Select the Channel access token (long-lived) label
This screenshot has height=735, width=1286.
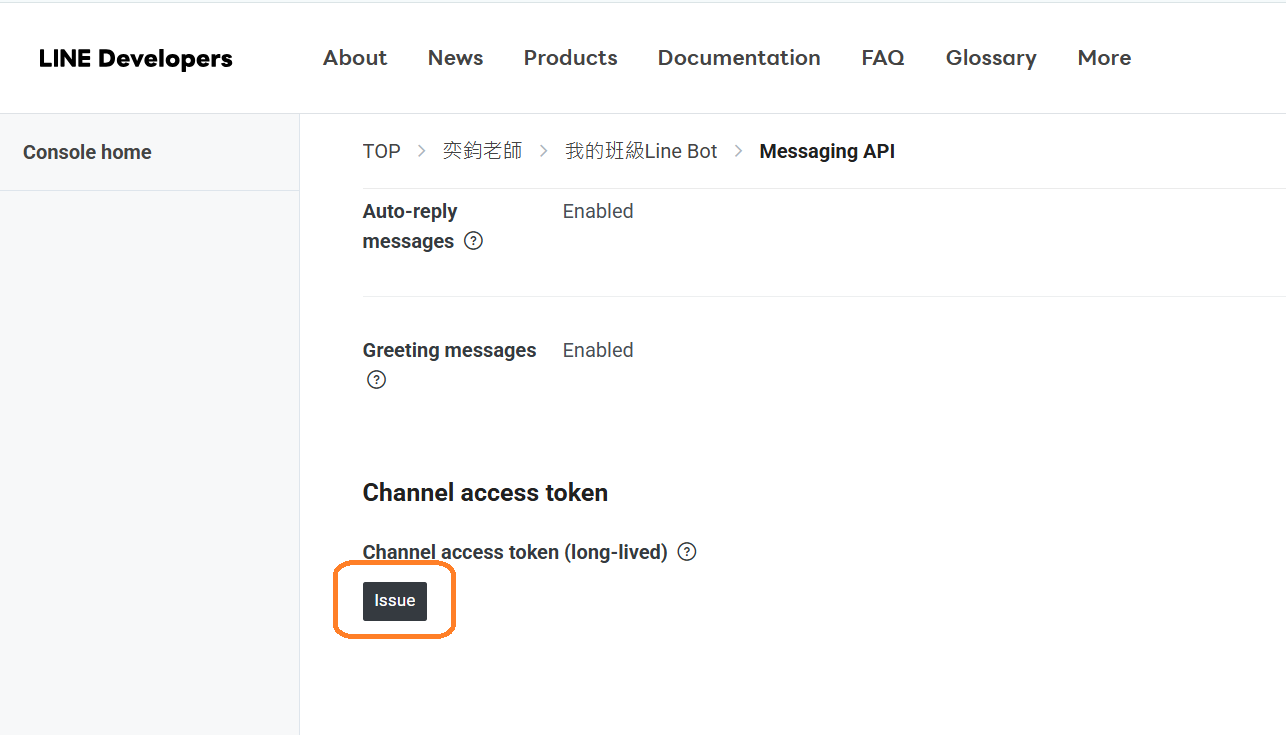click(515, 552)
